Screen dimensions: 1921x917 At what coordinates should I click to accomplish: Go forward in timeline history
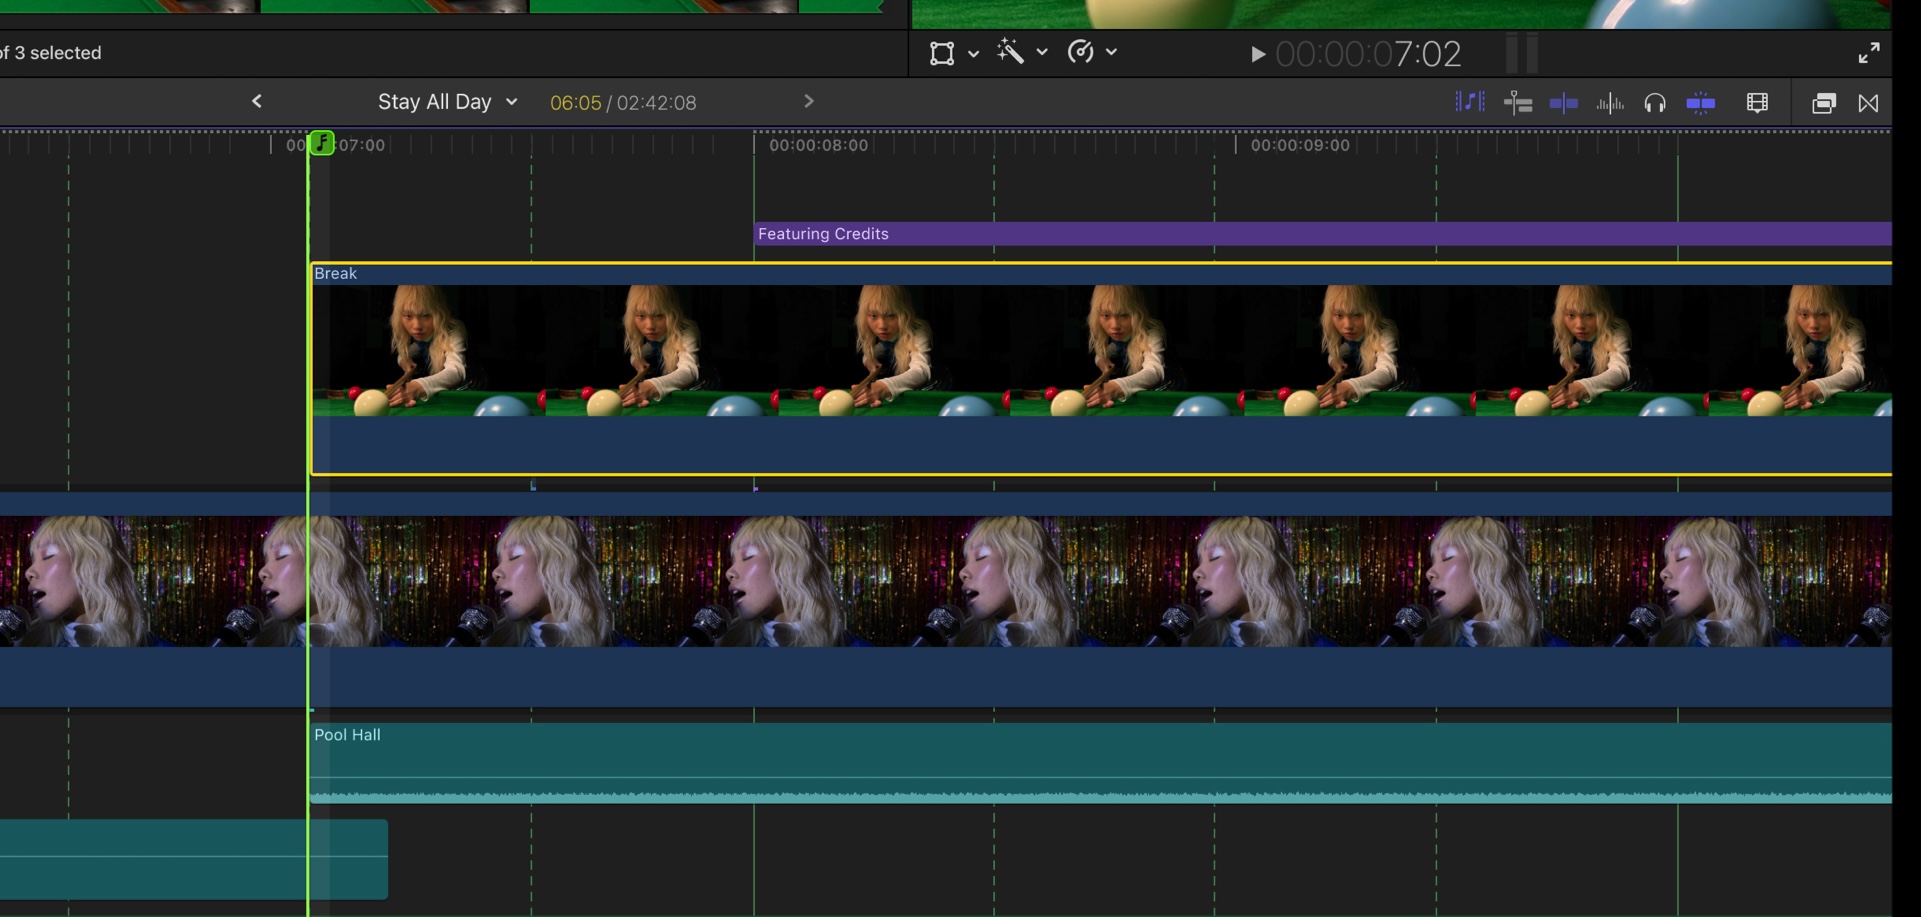coord(809,101)
